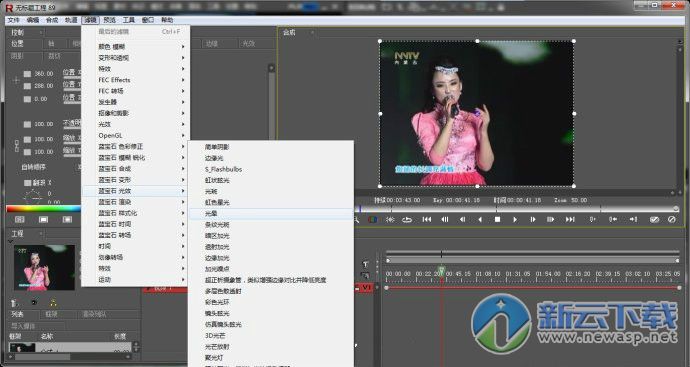Click the crosshair position icon in control panel
This screenshot has height=367, width=690.
[16, 80]
